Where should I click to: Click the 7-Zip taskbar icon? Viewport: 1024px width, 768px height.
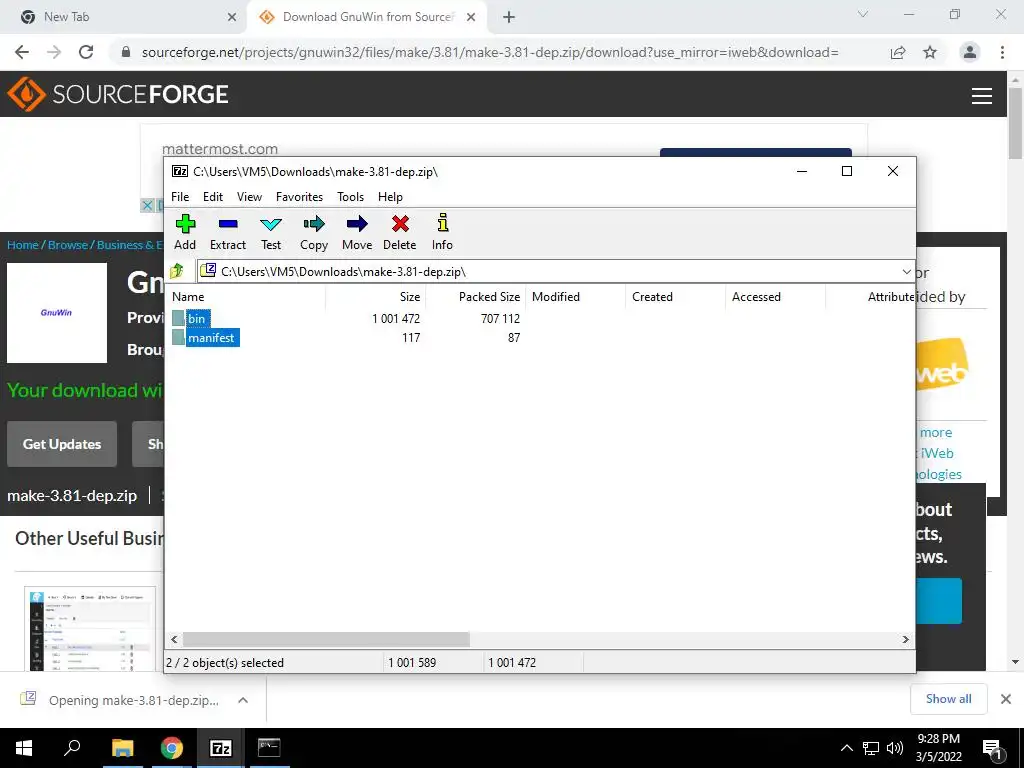pyautogui.click(x=221, y=748)
